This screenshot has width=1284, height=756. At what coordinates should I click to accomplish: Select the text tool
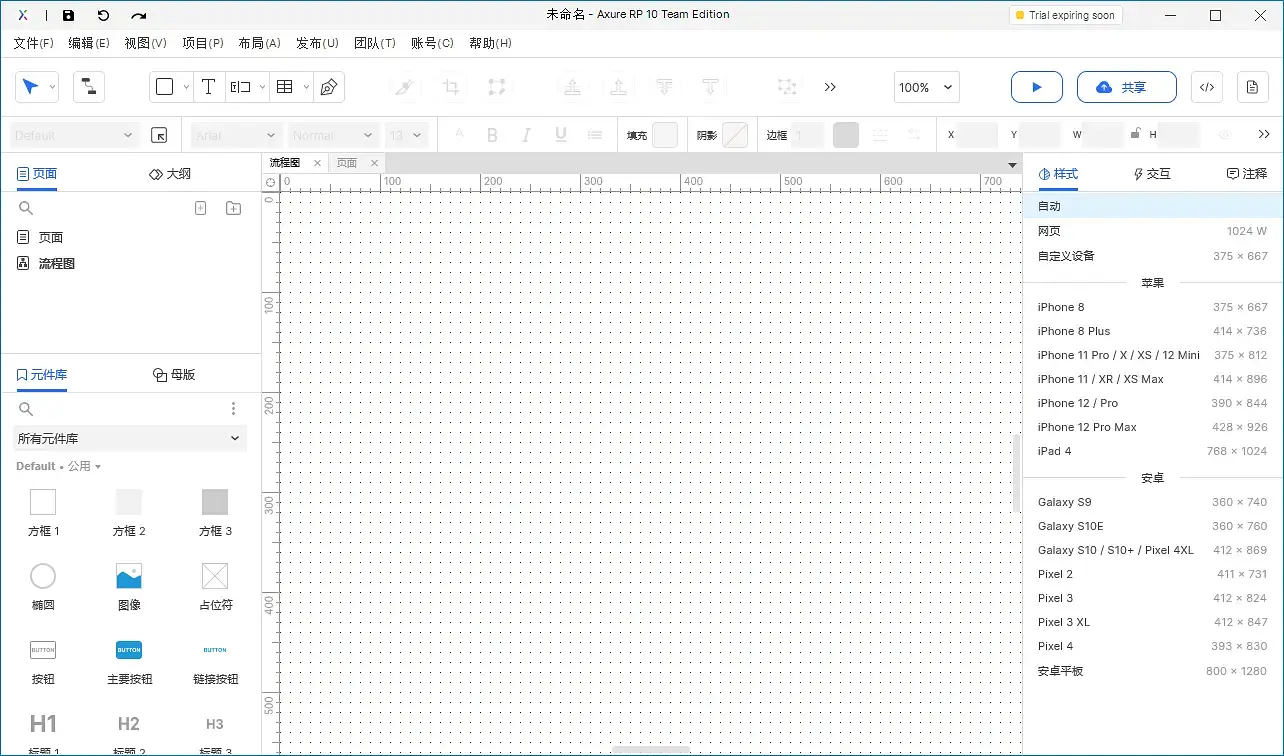208,87
